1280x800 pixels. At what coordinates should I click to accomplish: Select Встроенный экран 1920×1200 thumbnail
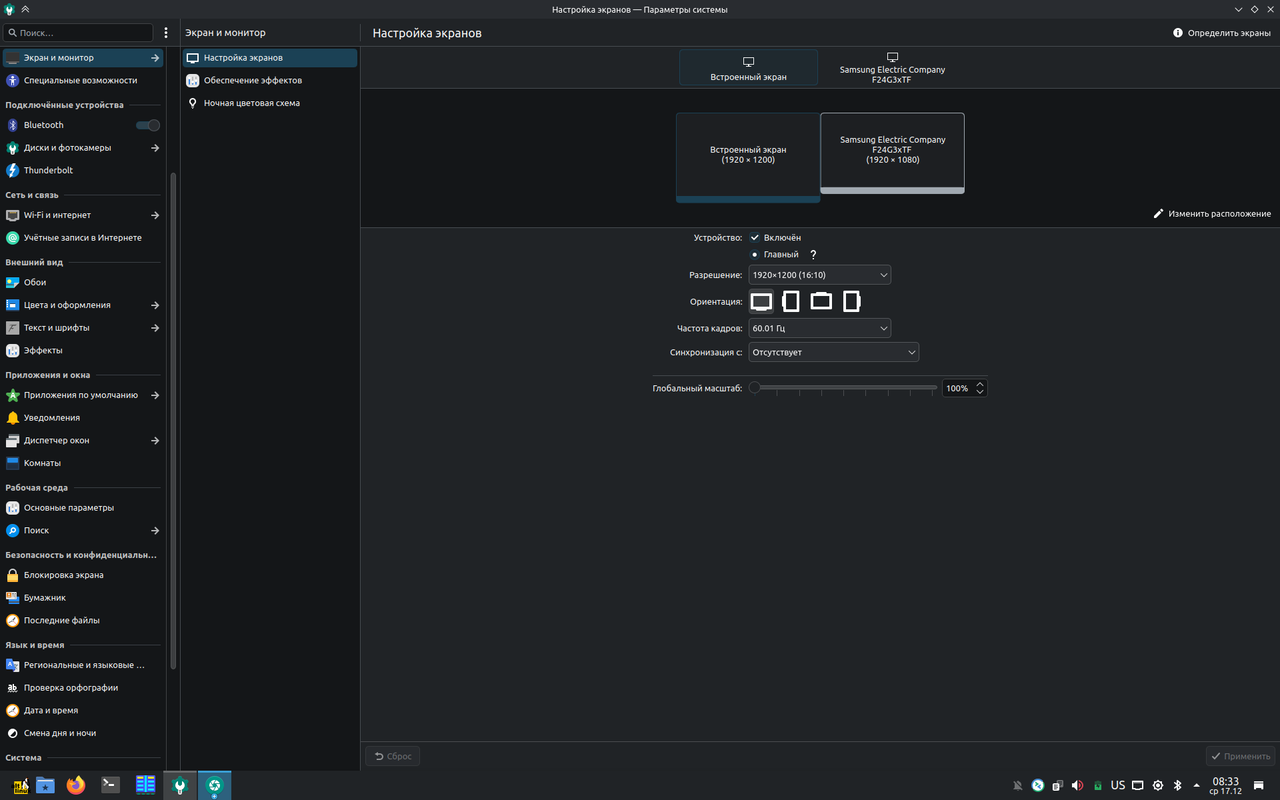(x=748, y=157)
